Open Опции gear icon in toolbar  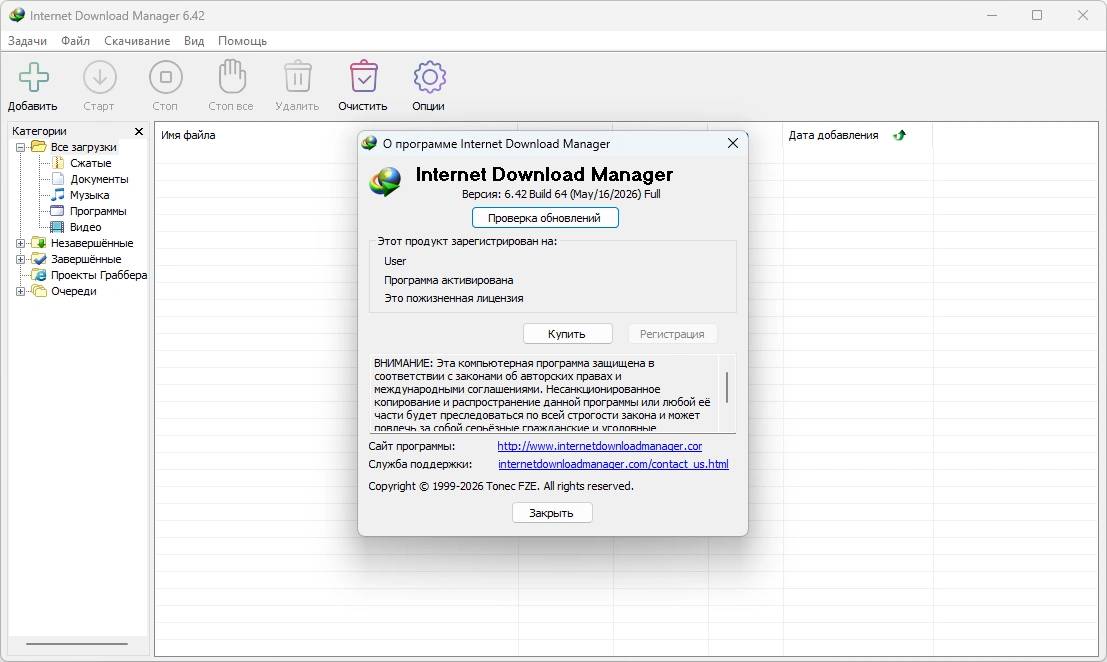point(429,77)
